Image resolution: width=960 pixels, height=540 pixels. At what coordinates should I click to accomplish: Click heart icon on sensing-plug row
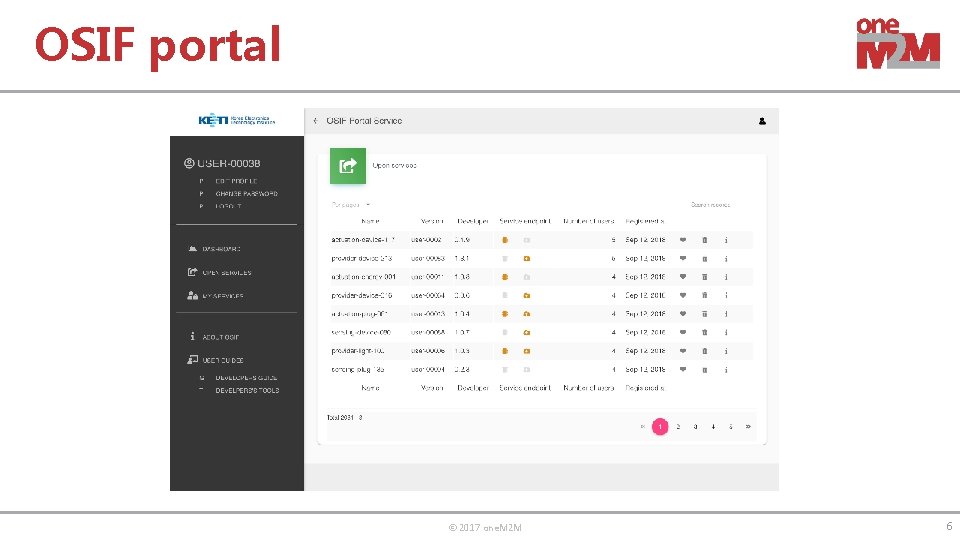683,369
